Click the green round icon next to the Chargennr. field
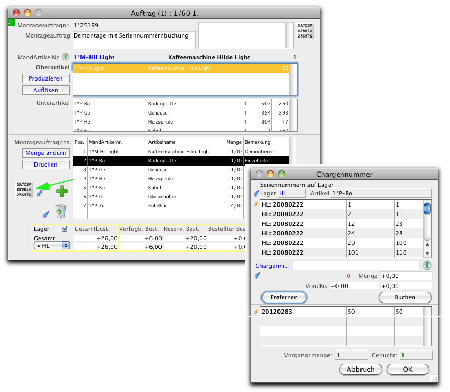Image resolution: width=450 pixels, height=392 pixels. [427, 265]
